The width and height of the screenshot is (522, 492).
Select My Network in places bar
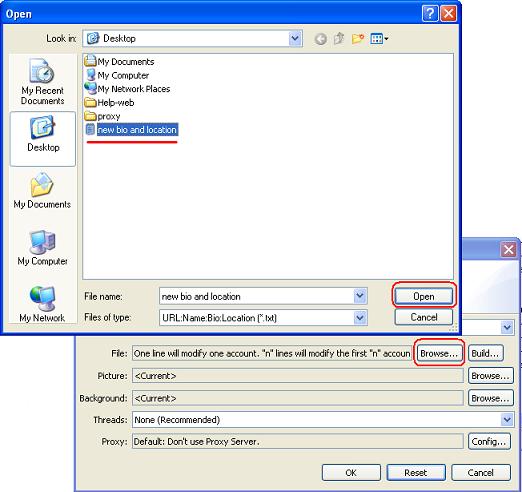click(42, 304)
